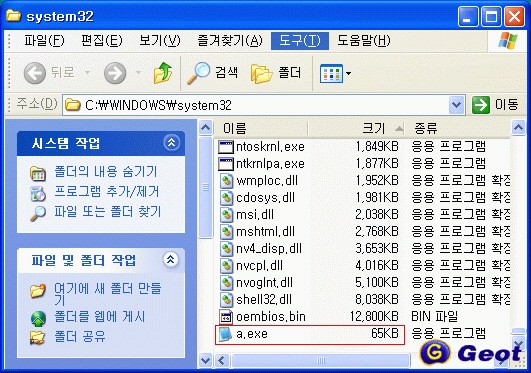Click the file list horizontal scroll left arrow
Screen dimensions: 531x373
pos(222,360)
